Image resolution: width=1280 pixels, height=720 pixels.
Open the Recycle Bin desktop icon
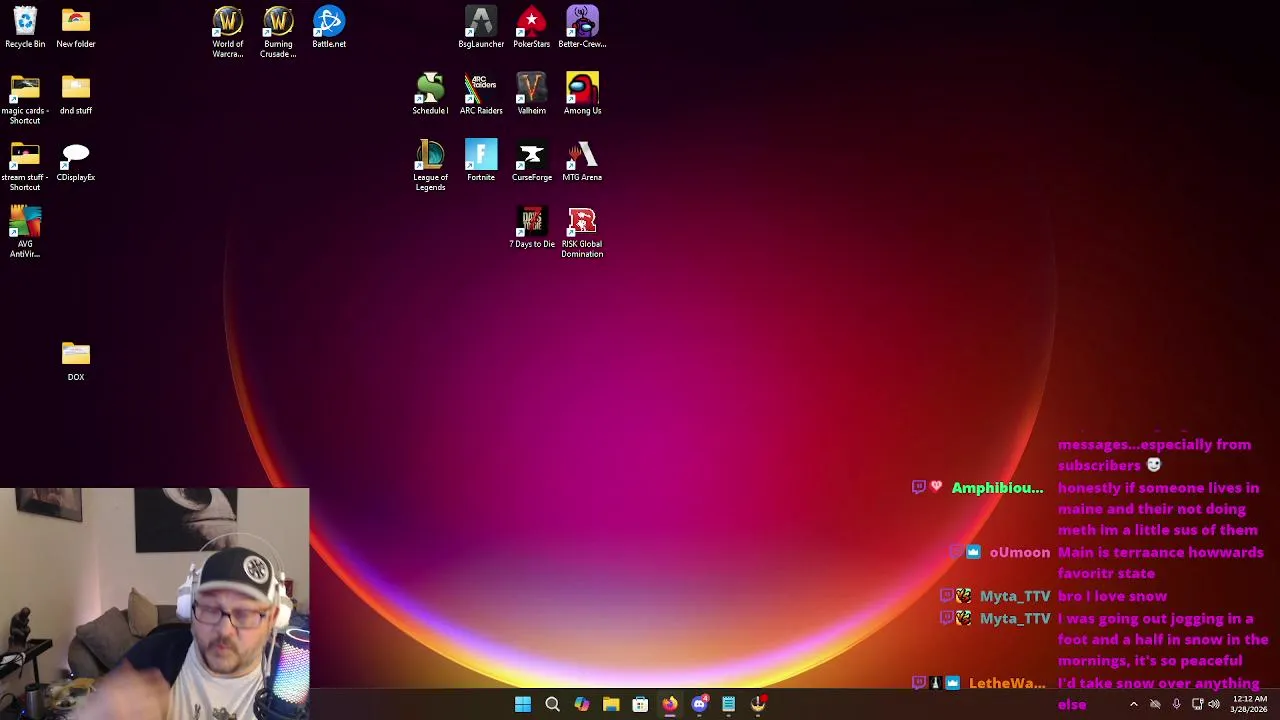click(25, 28)
